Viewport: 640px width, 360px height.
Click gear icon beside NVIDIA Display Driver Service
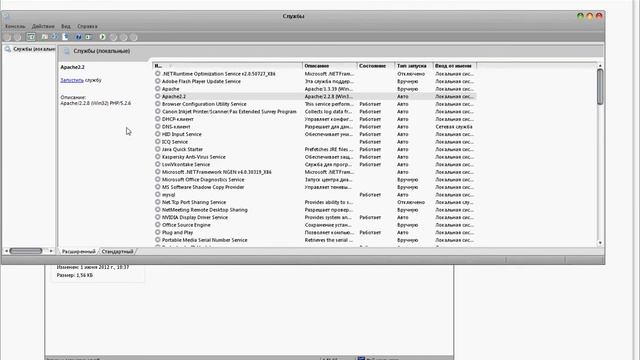click(x=158, y=217)
